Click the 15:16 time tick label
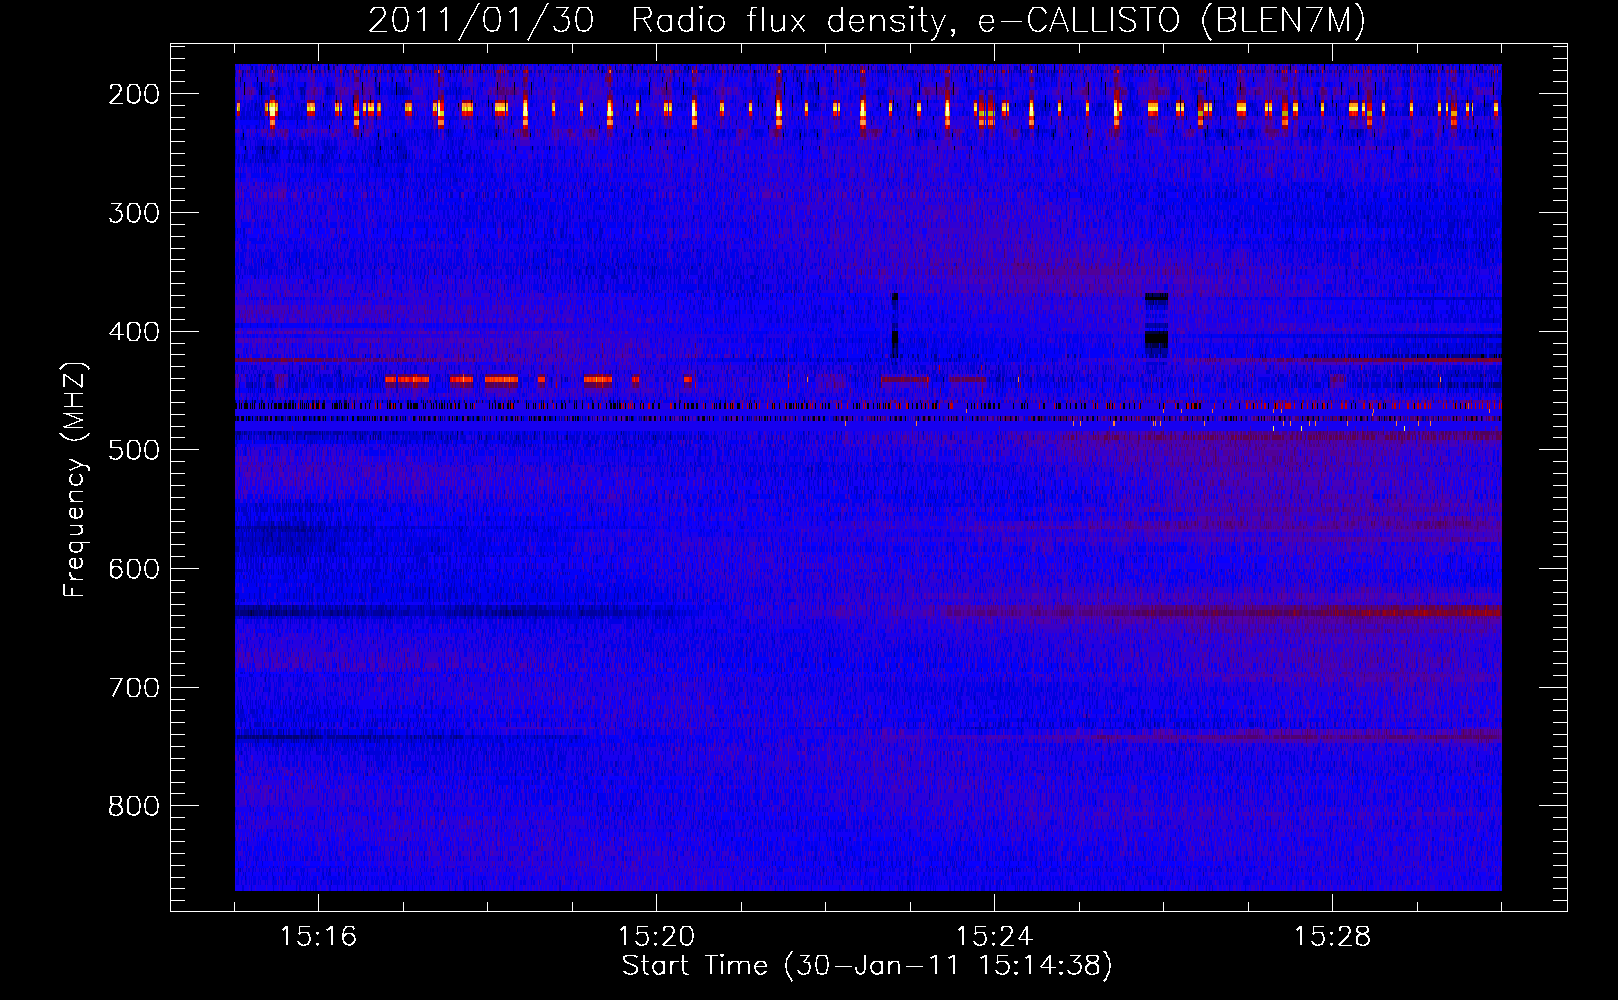This screenshot has width=1618, height=1000. [318, 937]
